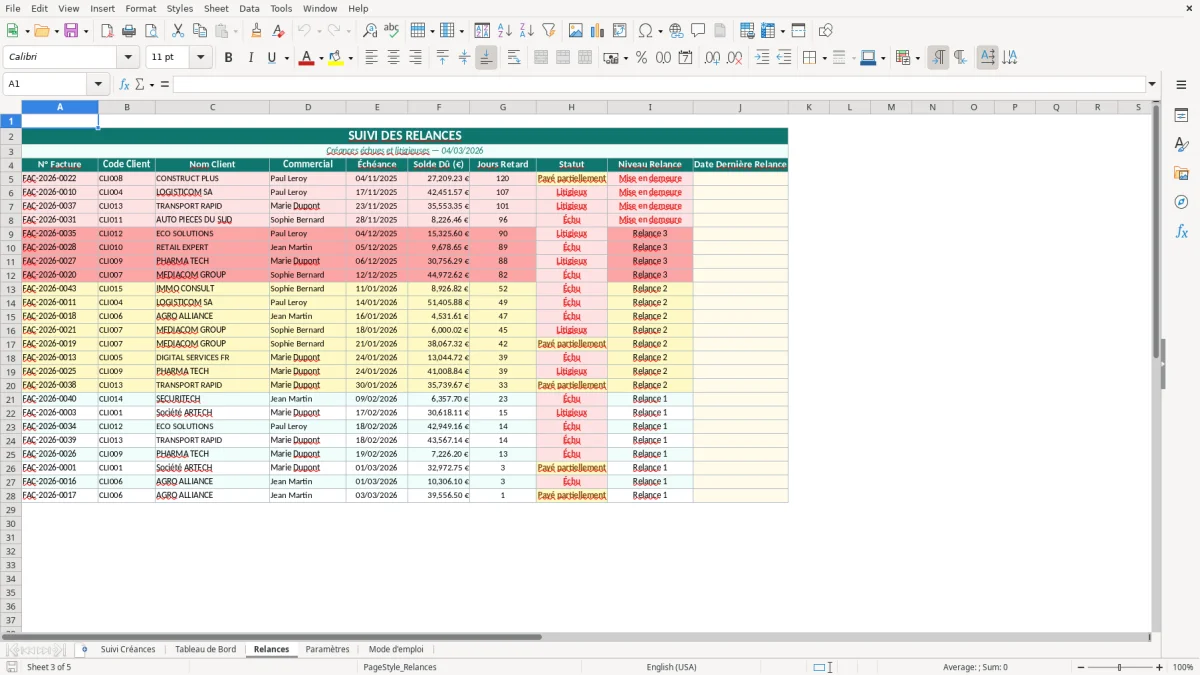Screen dimensions: 1200x675
Task: Click Sort Ascending icon
Action: coord(505,31)
